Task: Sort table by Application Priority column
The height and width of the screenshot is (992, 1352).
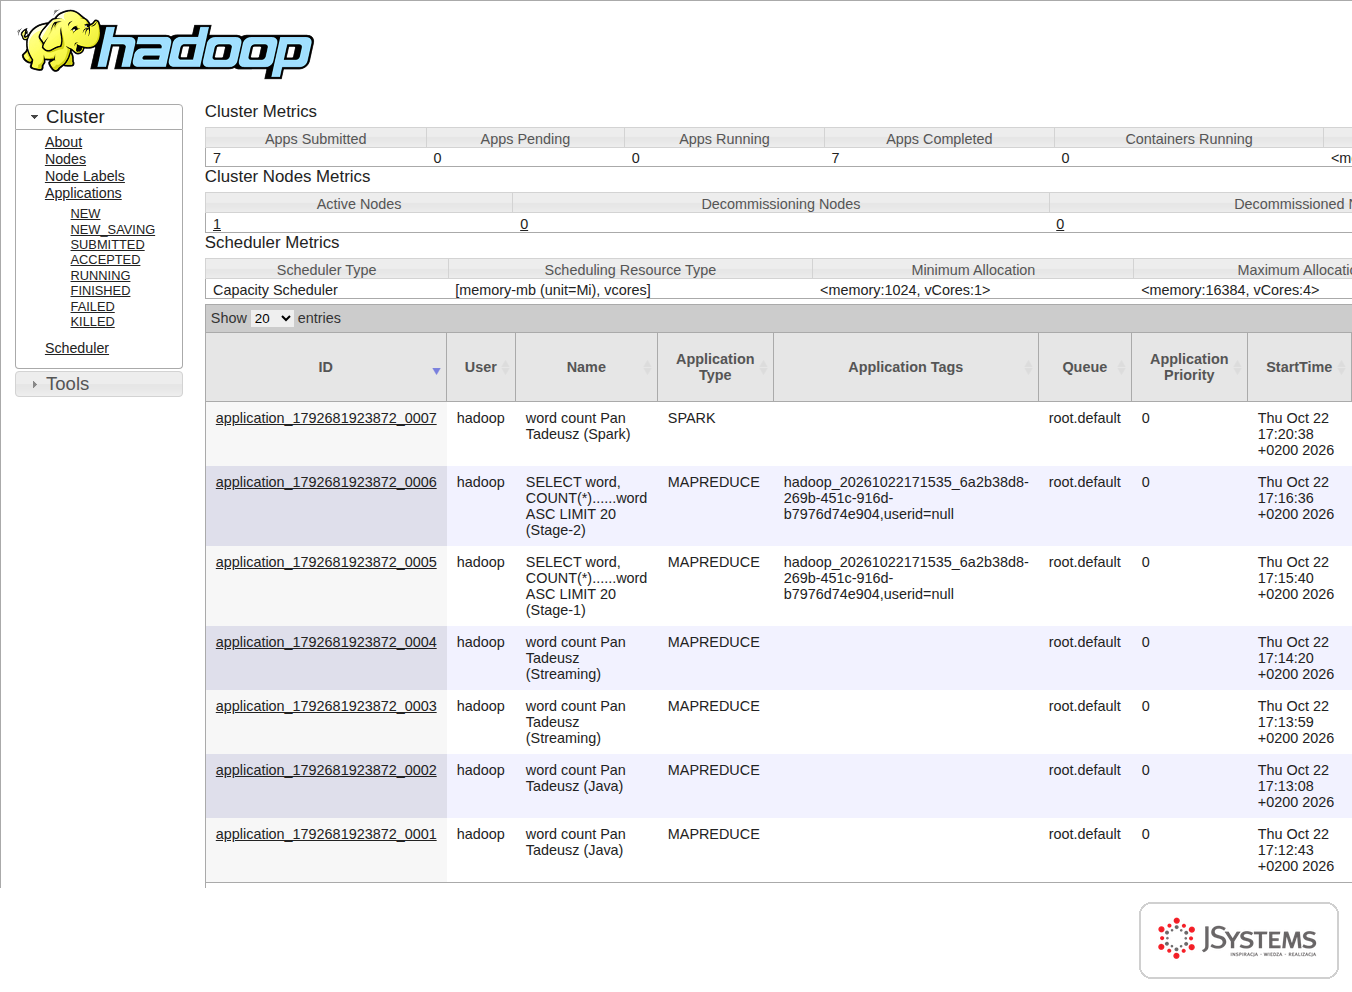Action: pyautogui.click(x=1189, y=367)
